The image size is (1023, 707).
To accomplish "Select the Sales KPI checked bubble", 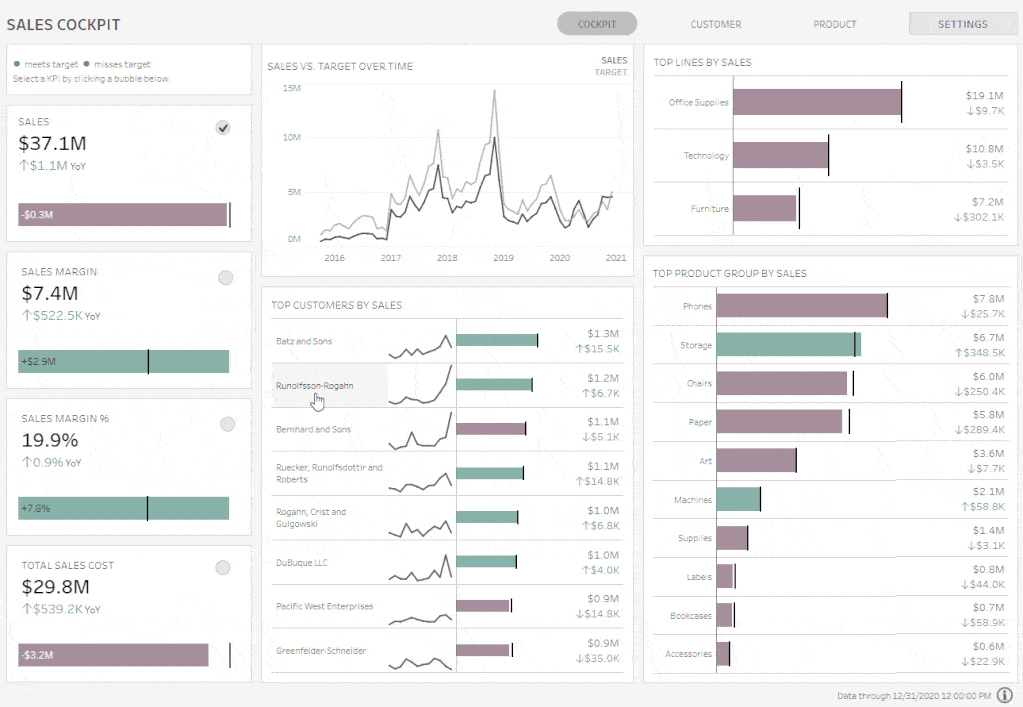I will pos(223,127).
